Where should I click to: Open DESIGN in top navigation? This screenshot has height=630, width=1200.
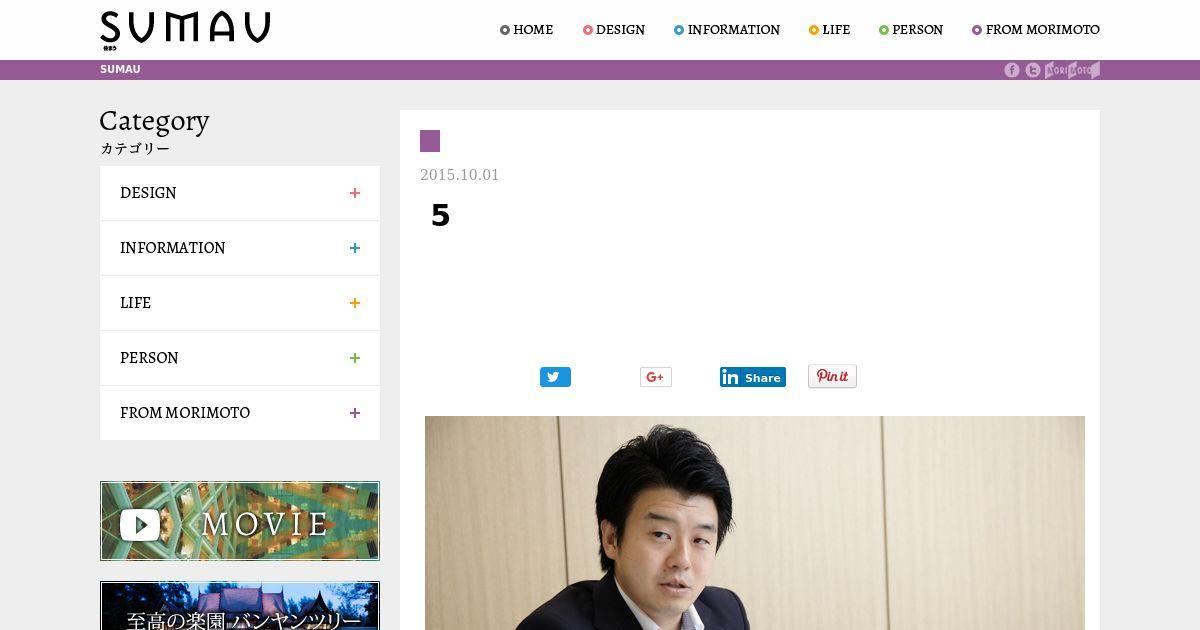click(614, 30)
